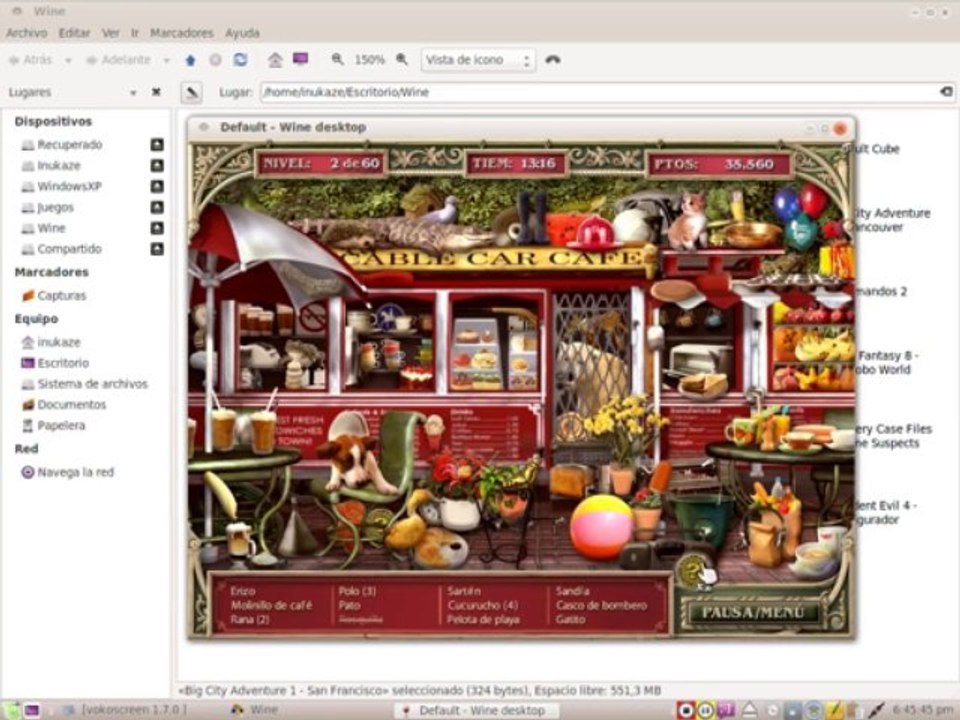Open the Marcadores menu
The height and width of the screenshot is (720, 960).
[182, 33]
